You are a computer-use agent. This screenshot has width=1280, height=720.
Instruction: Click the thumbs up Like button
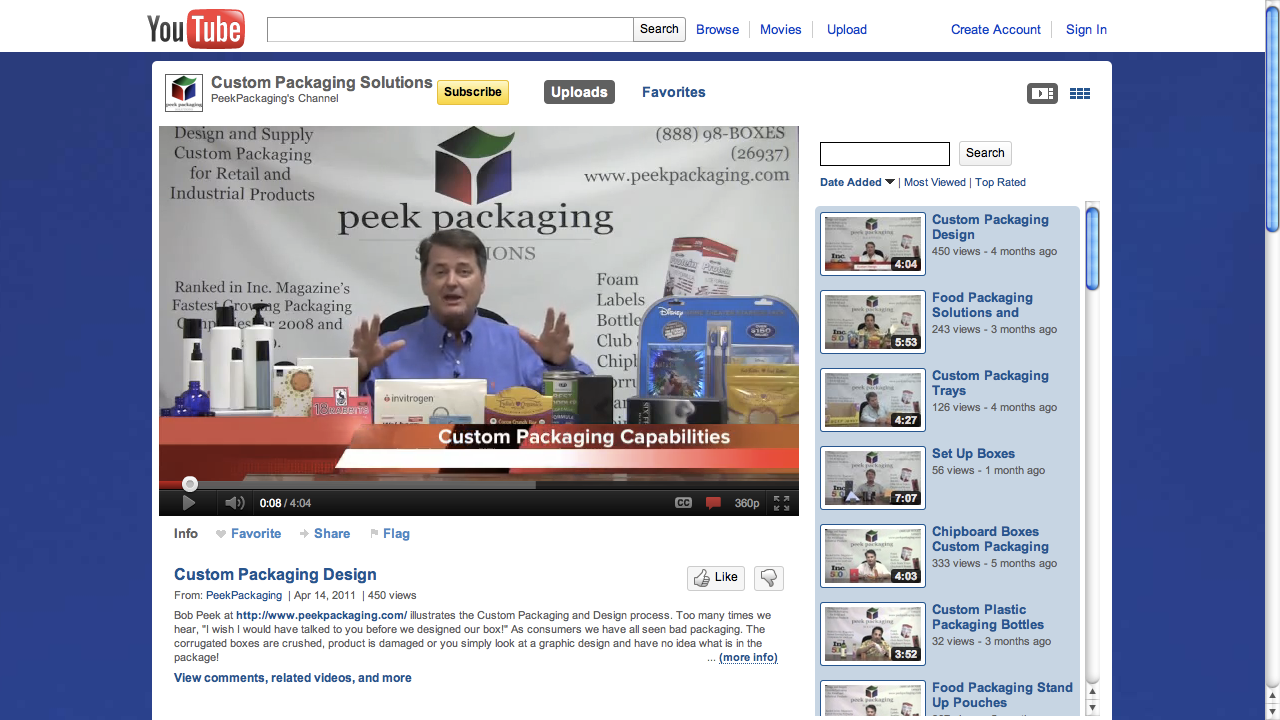pos(715,577)
